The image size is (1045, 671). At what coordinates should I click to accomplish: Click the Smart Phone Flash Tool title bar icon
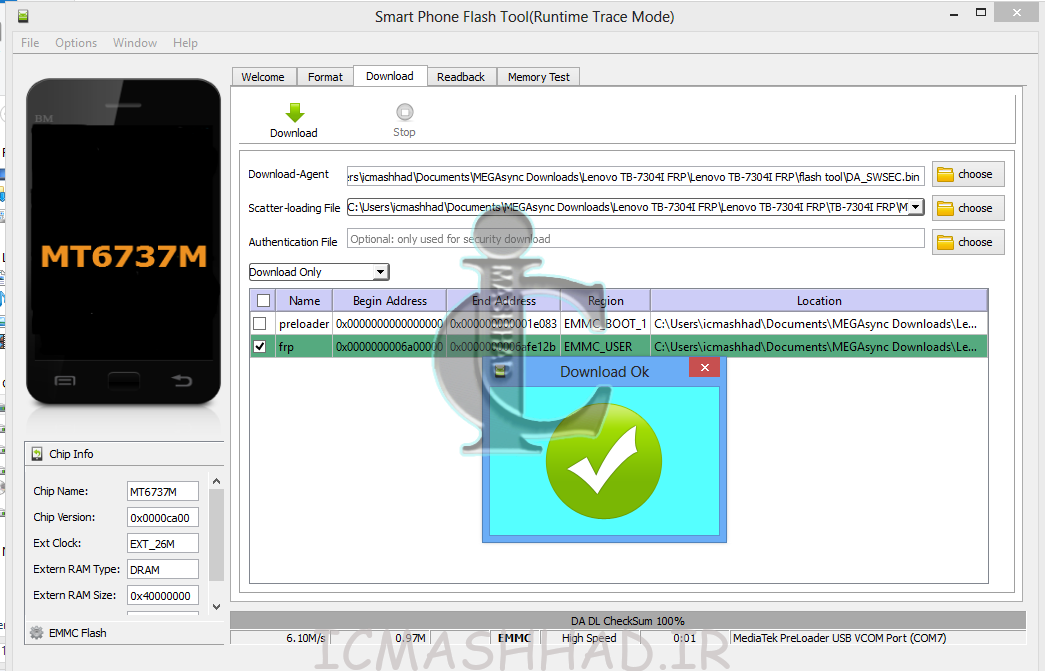click(x=23, y=16)
